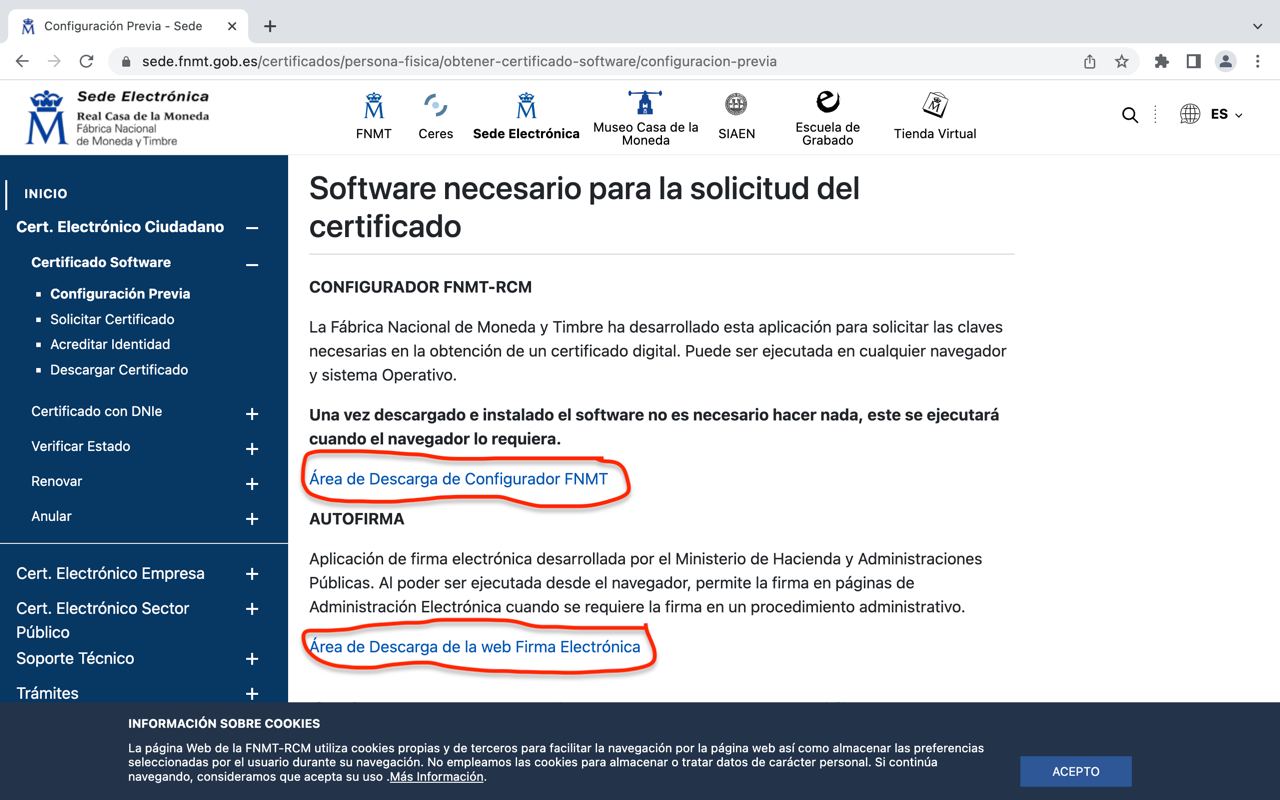Image resolution: width=1280 pixels, height=800 pixels.
Task: Click the Soporte Técnico sidebar label
Action: (75, 658)
